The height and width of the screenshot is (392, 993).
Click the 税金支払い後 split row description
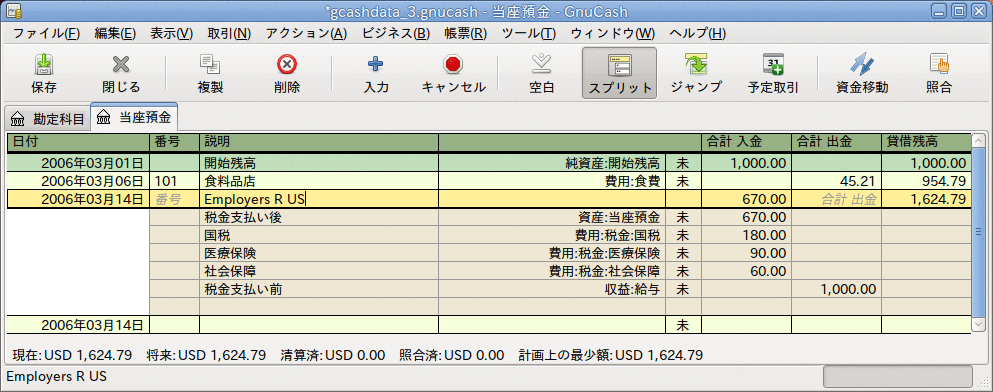click(319, 217)
